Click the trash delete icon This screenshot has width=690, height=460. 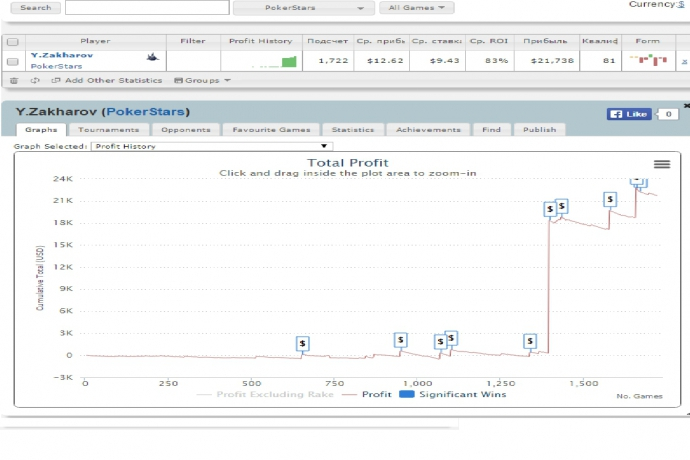pyautogui.click(x=14, y=81)
